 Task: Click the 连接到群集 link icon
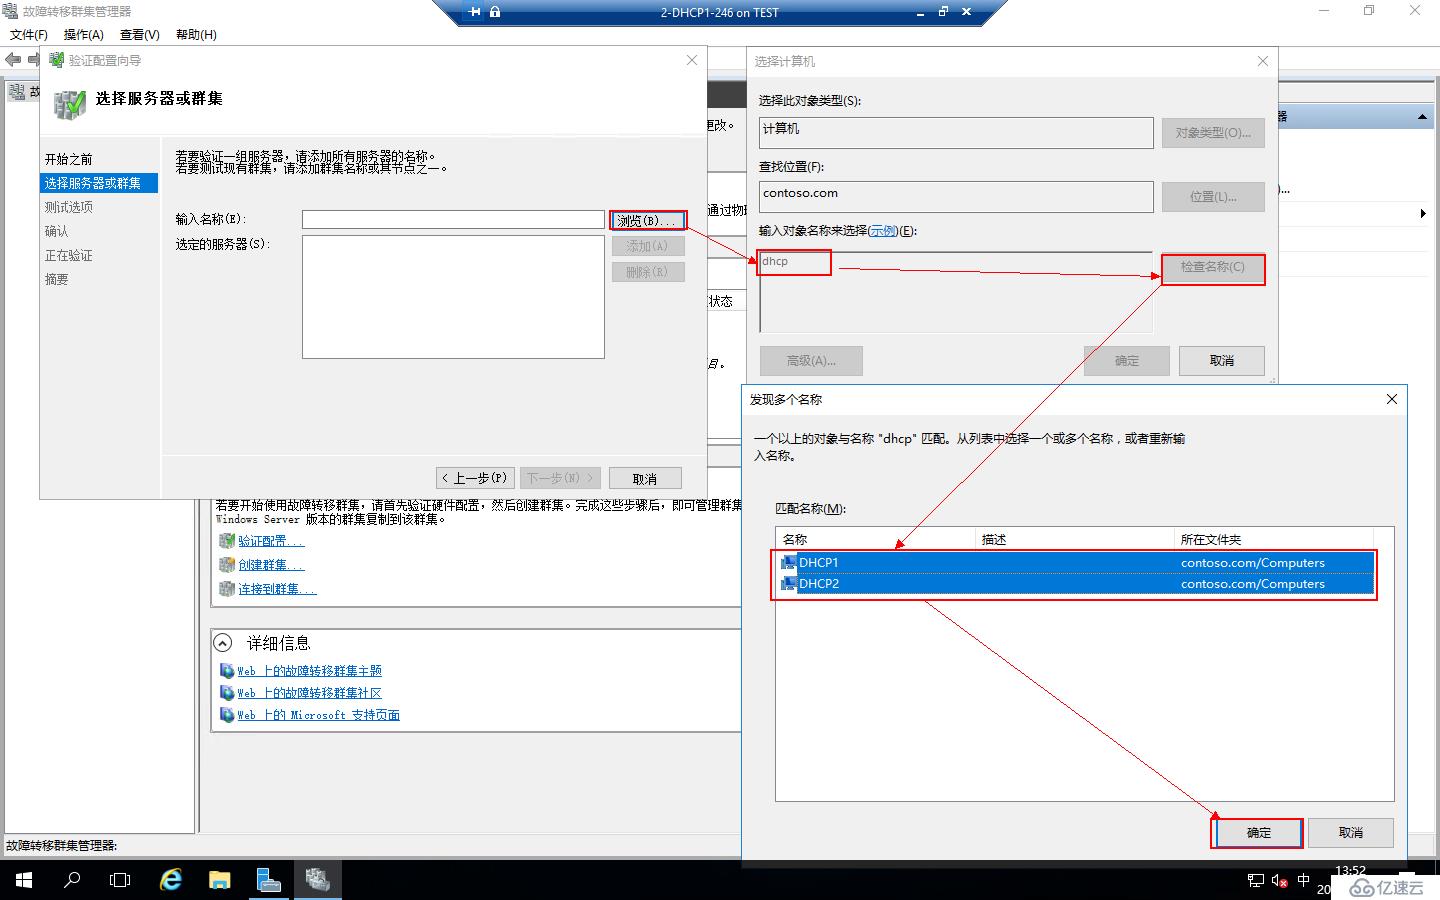[x=227, y=589]
